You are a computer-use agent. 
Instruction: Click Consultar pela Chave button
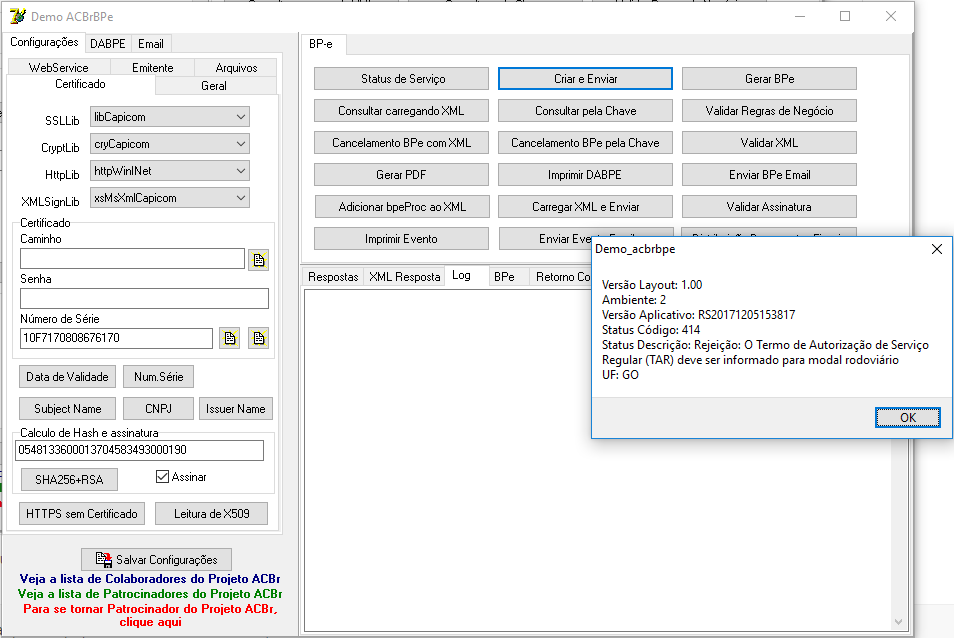(585, 111)
